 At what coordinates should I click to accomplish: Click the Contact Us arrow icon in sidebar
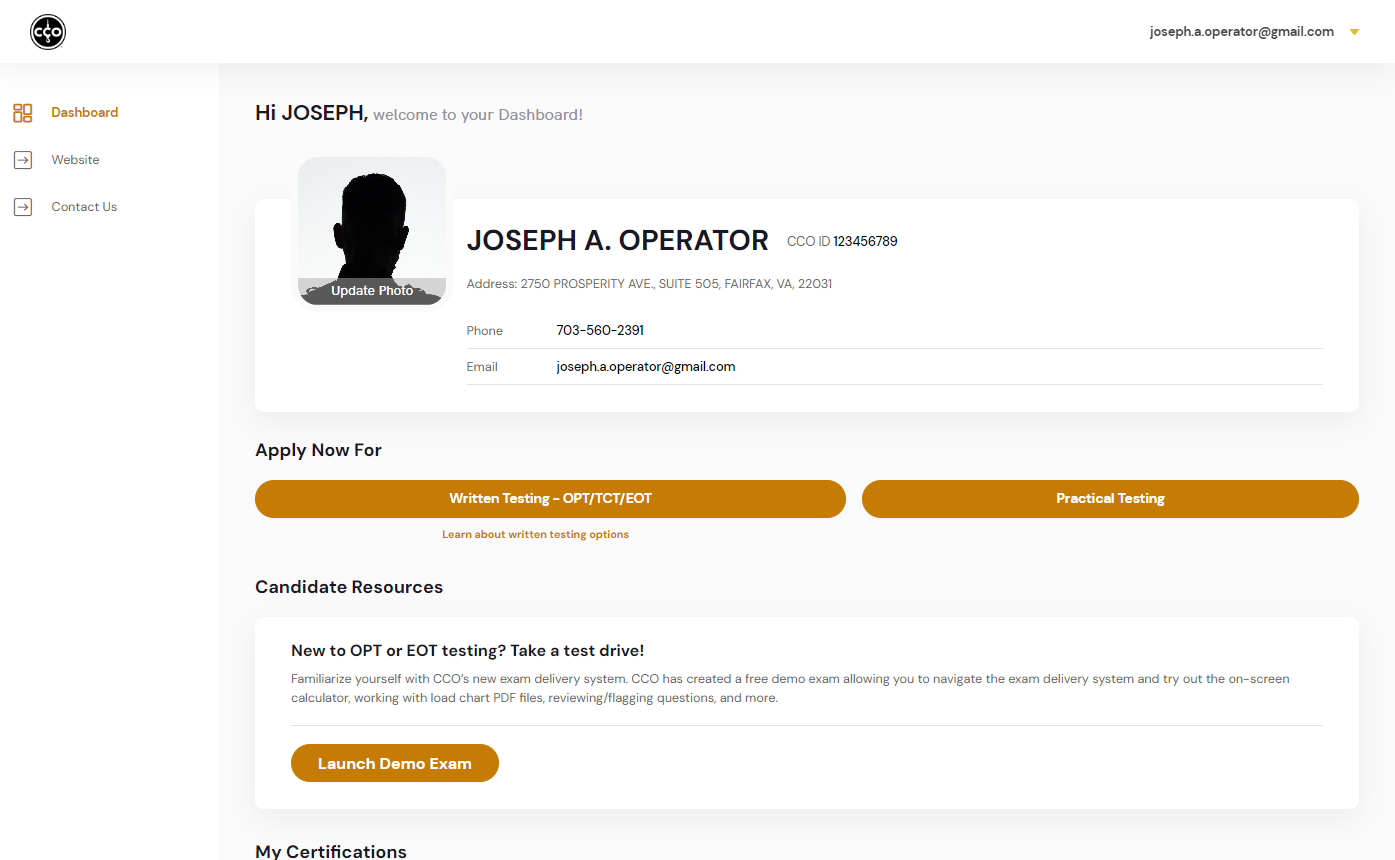pyautogui.click(x=23, y=207)
